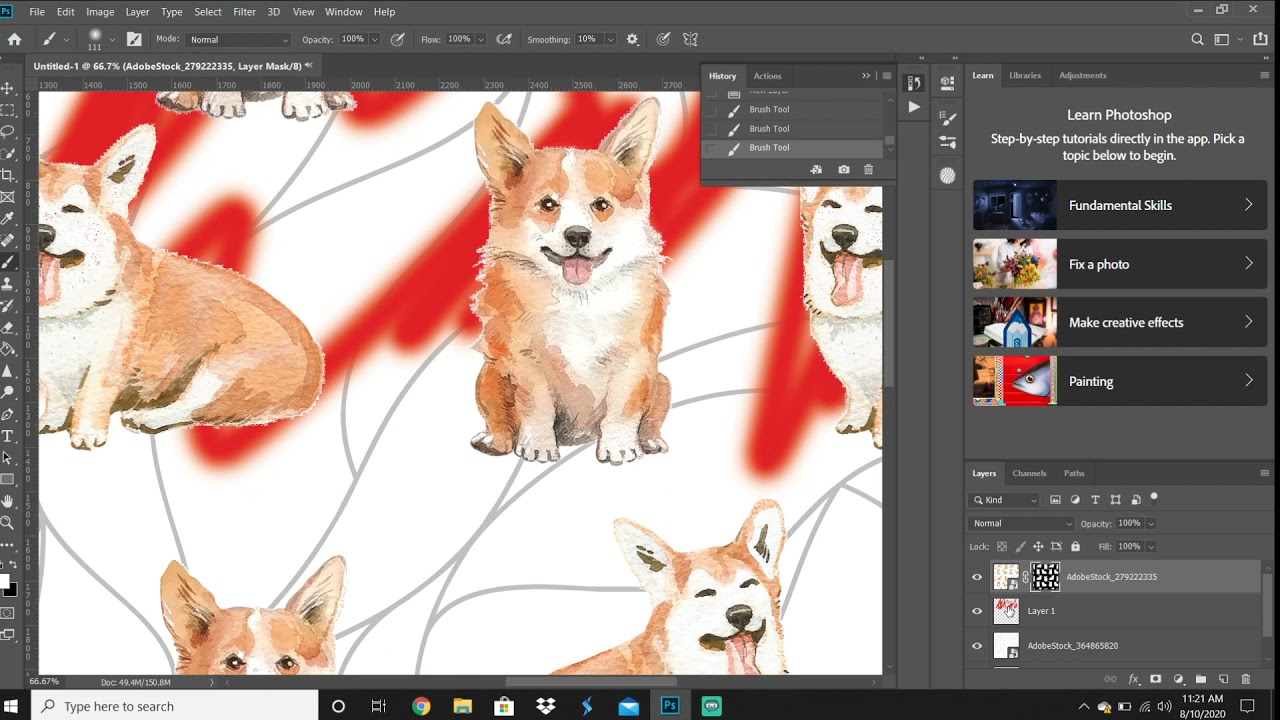Select the Eraser tool

pyautogui.click(x=8, y=327)
